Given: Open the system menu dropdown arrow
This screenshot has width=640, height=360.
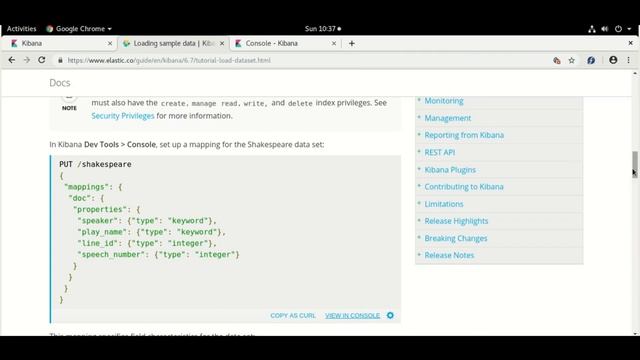Looking at the screenshot, I should [629, 29].
